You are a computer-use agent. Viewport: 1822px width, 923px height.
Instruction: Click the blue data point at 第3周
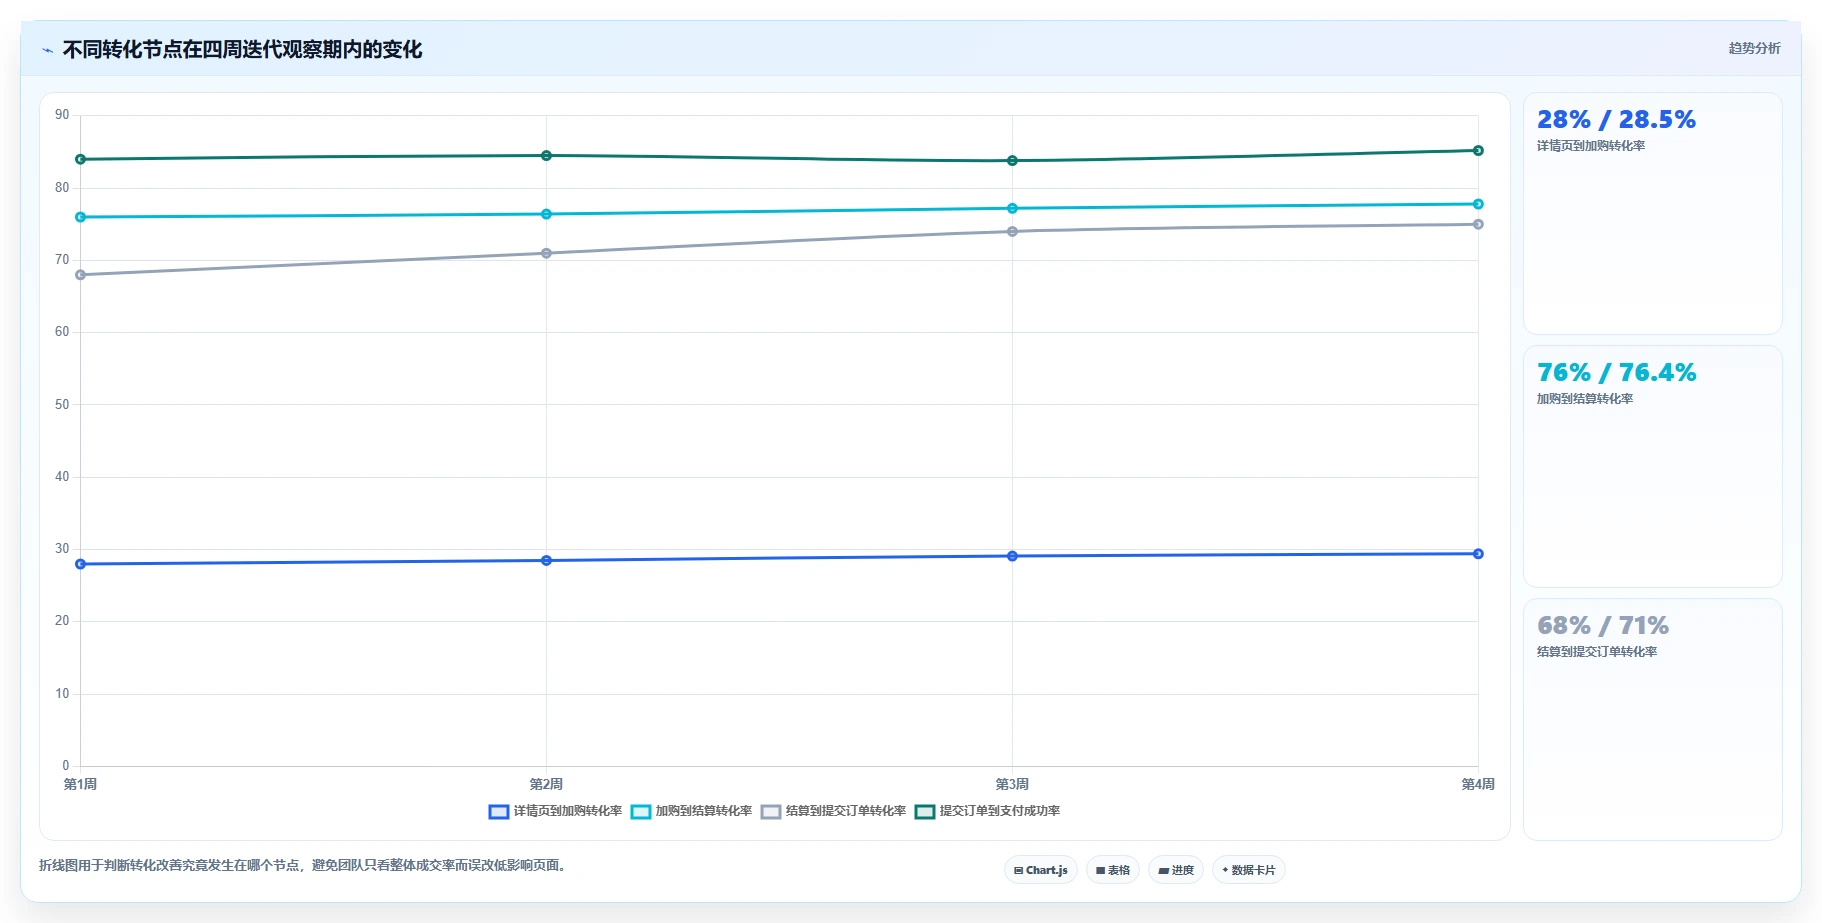(x=1012, y=556)
